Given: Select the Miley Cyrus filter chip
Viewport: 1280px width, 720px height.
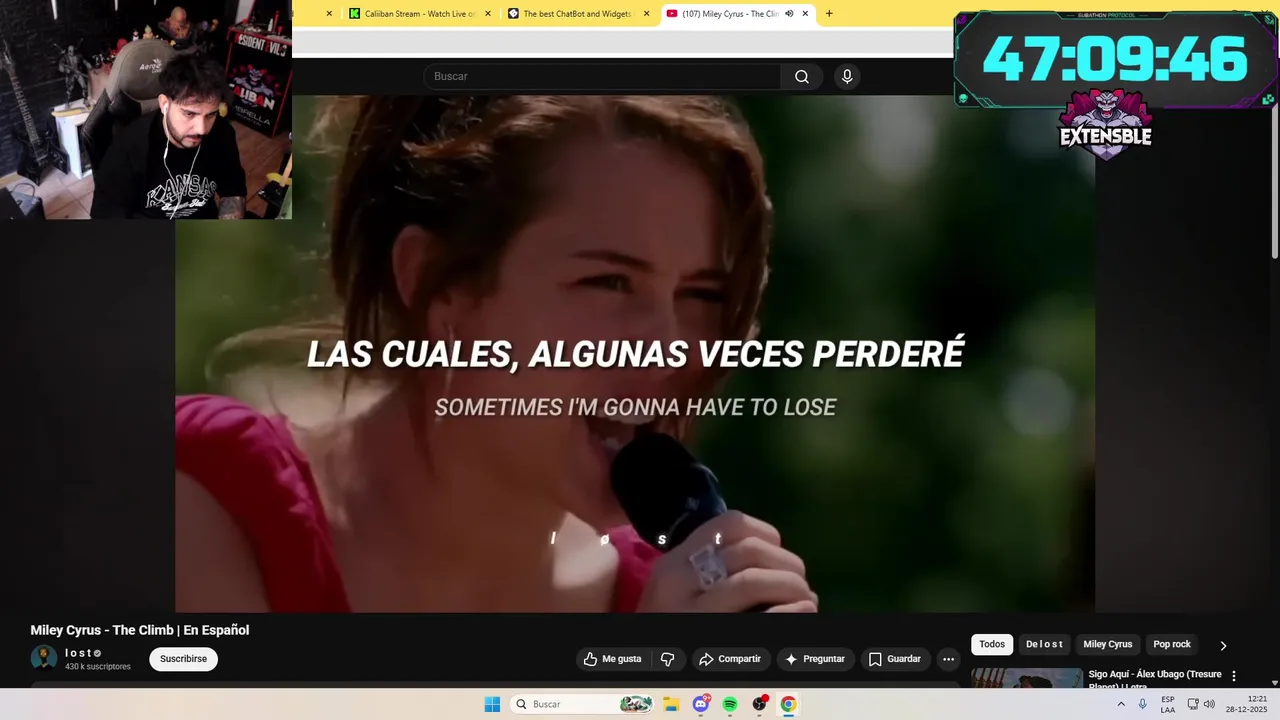Looking at the screenshot, I should click(1107, 645).
